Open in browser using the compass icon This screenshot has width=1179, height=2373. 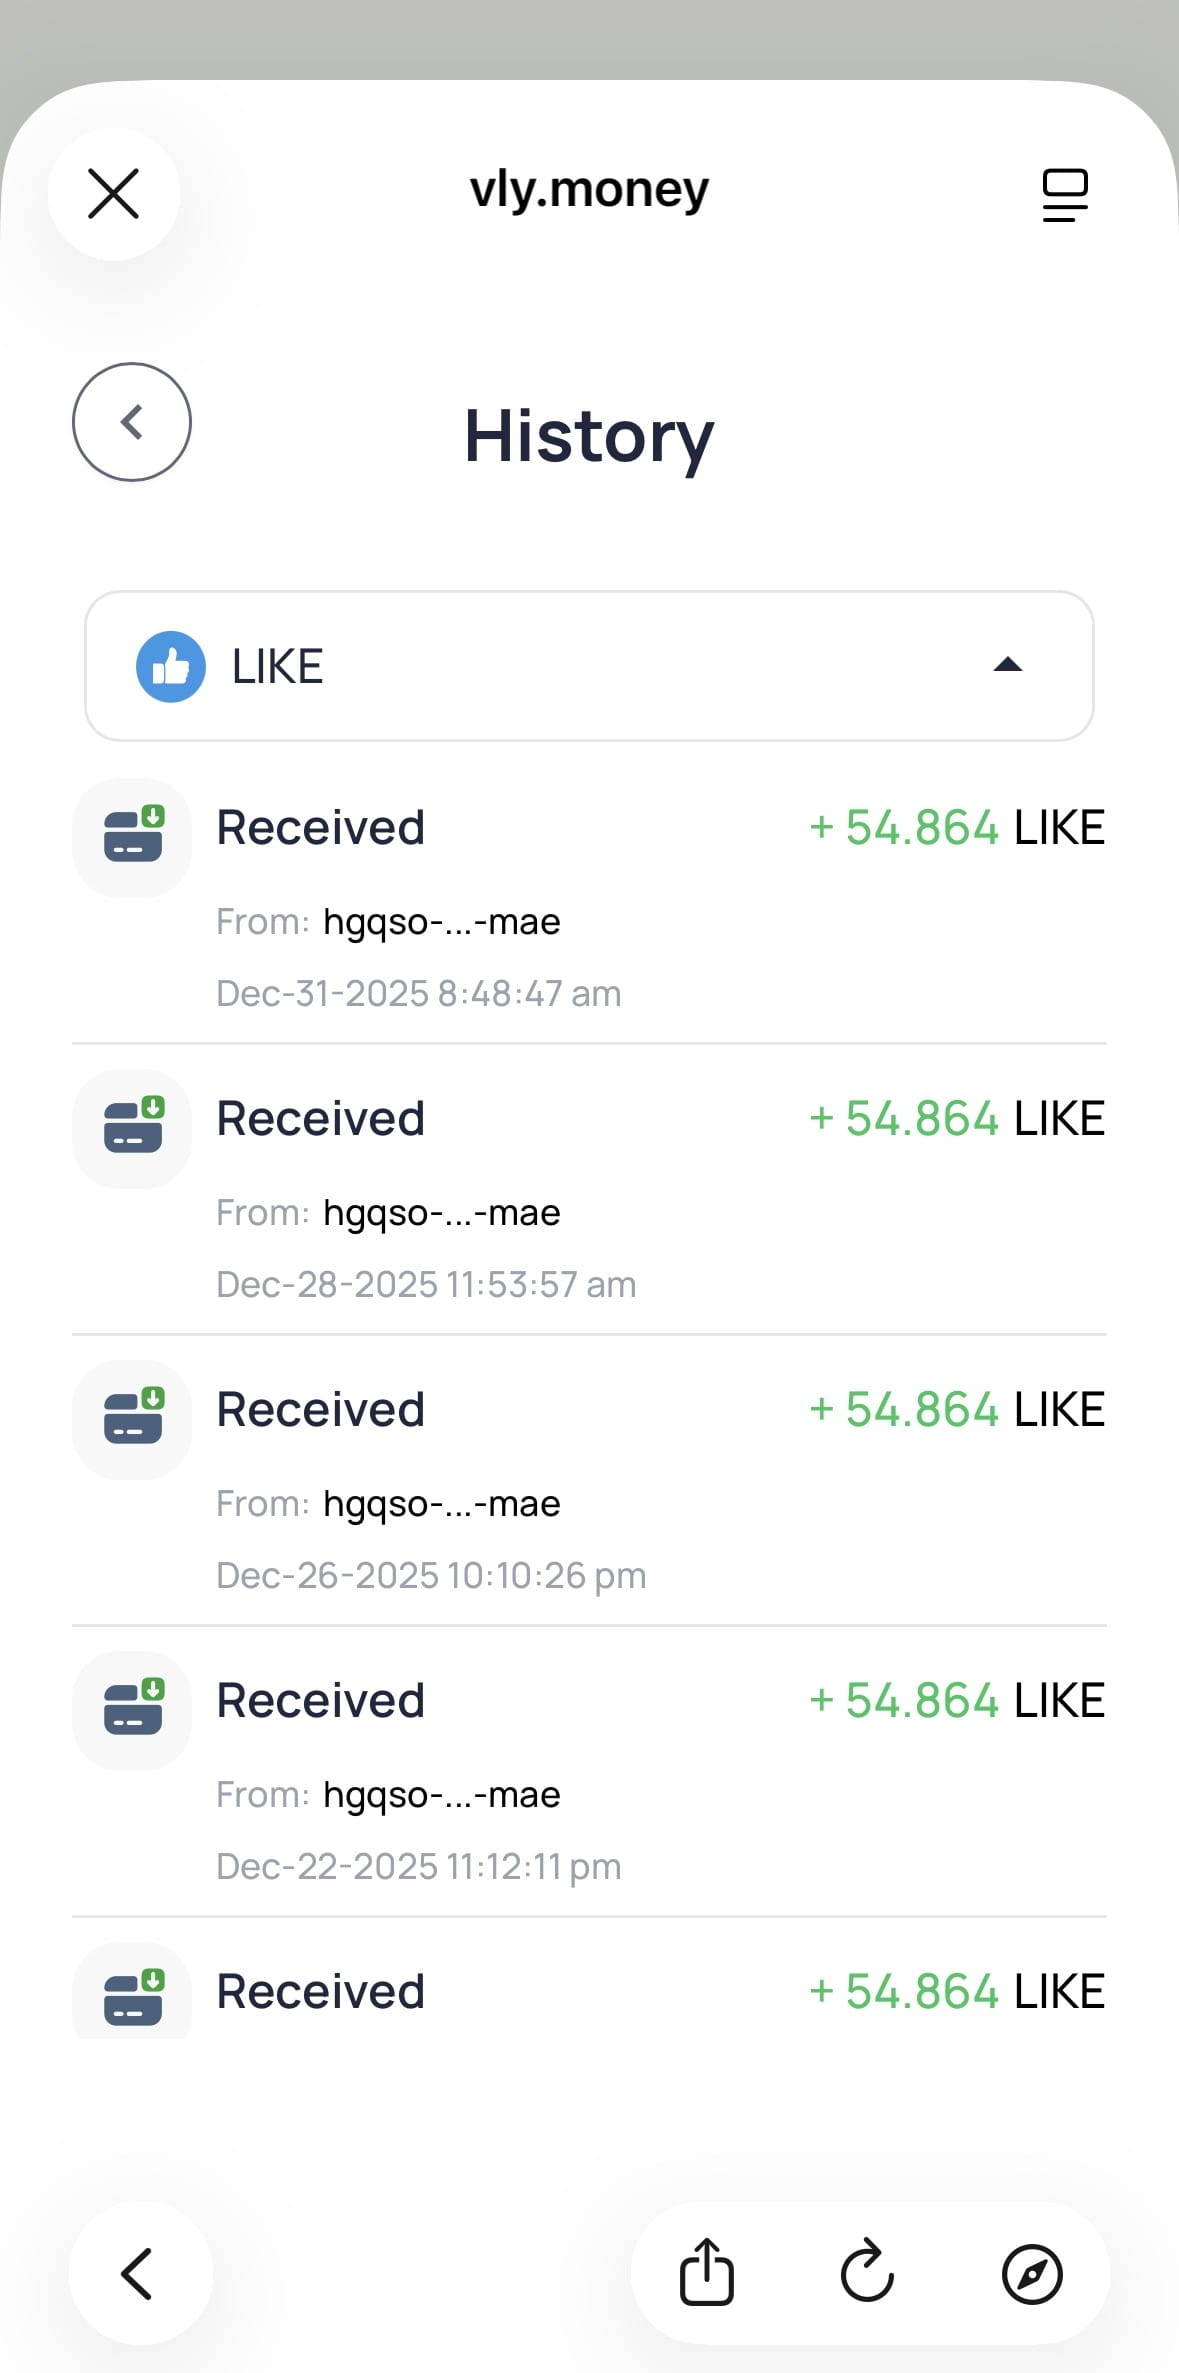1031,2274
